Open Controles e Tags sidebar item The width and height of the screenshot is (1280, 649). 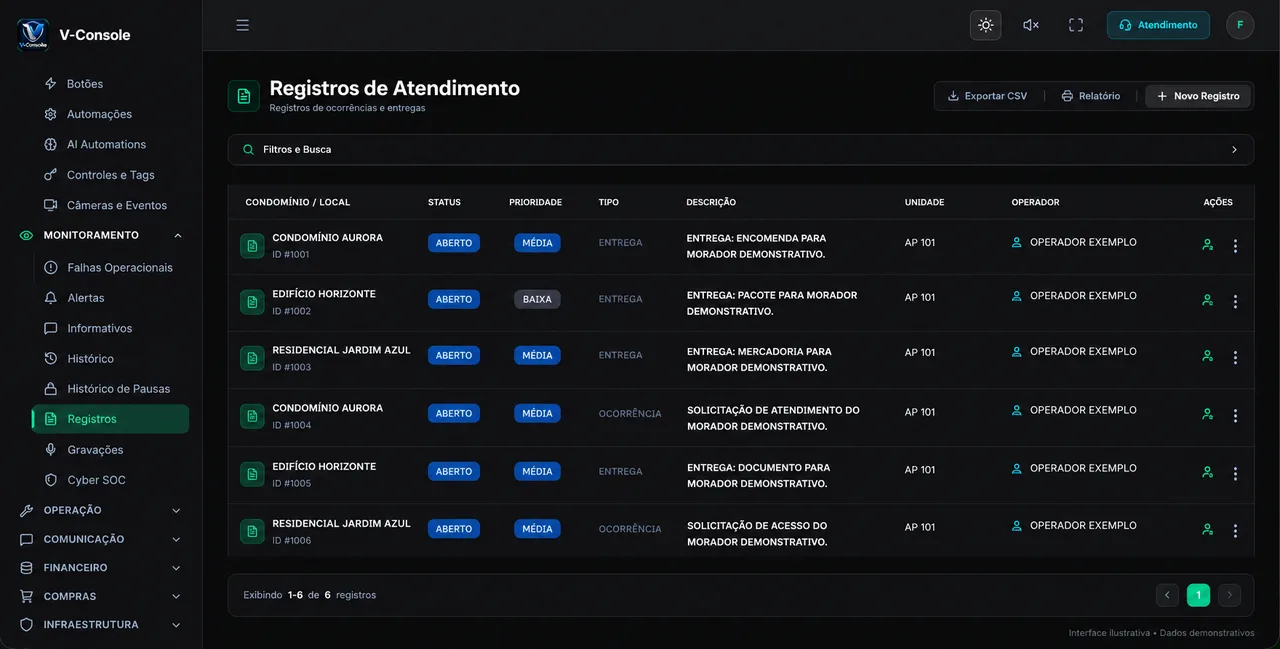[110, 175]
